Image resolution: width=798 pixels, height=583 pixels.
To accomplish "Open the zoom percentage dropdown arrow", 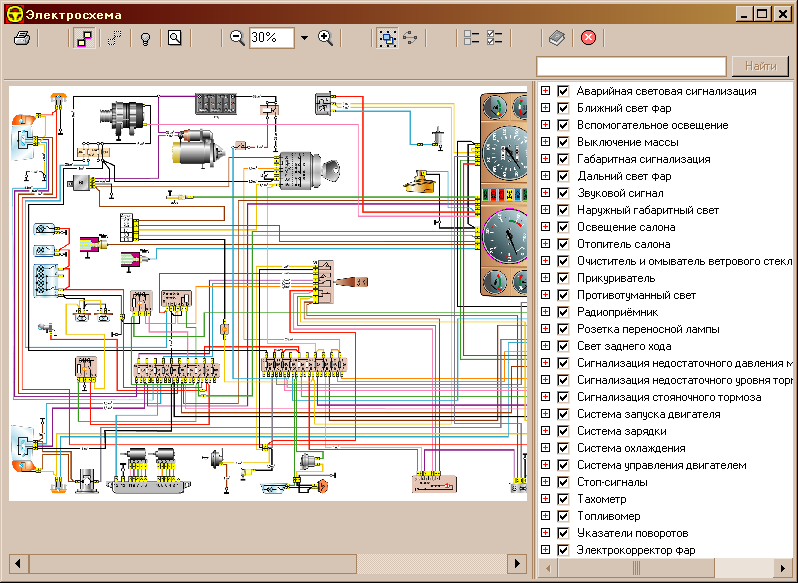I will [x=304, y=38].
